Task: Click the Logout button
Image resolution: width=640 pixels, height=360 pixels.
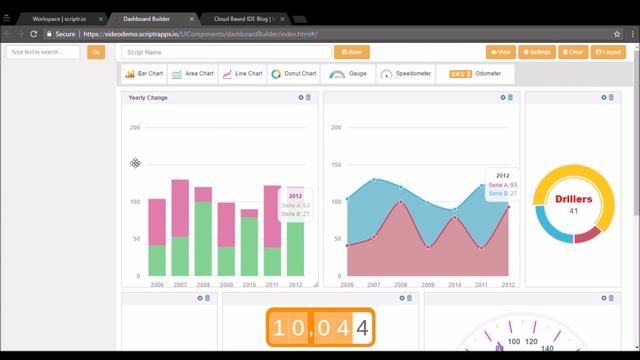Action: point(608,52)
